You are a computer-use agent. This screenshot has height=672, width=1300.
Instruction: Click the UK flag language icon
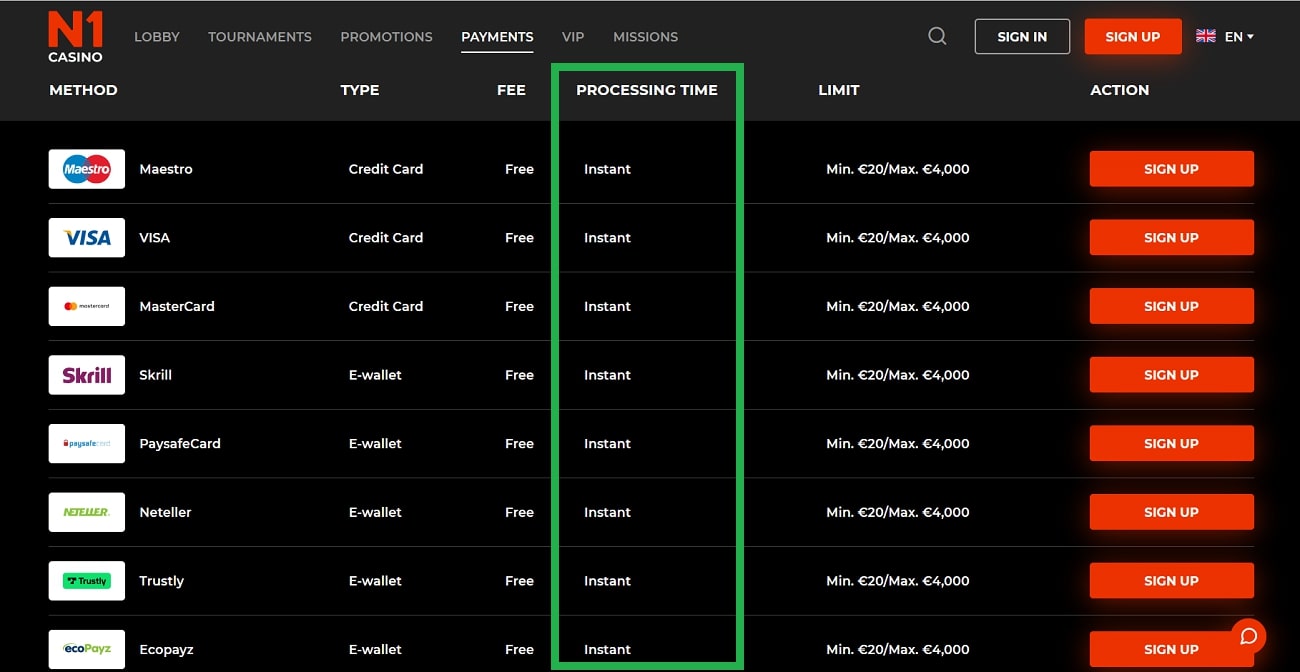point(1206,36)
